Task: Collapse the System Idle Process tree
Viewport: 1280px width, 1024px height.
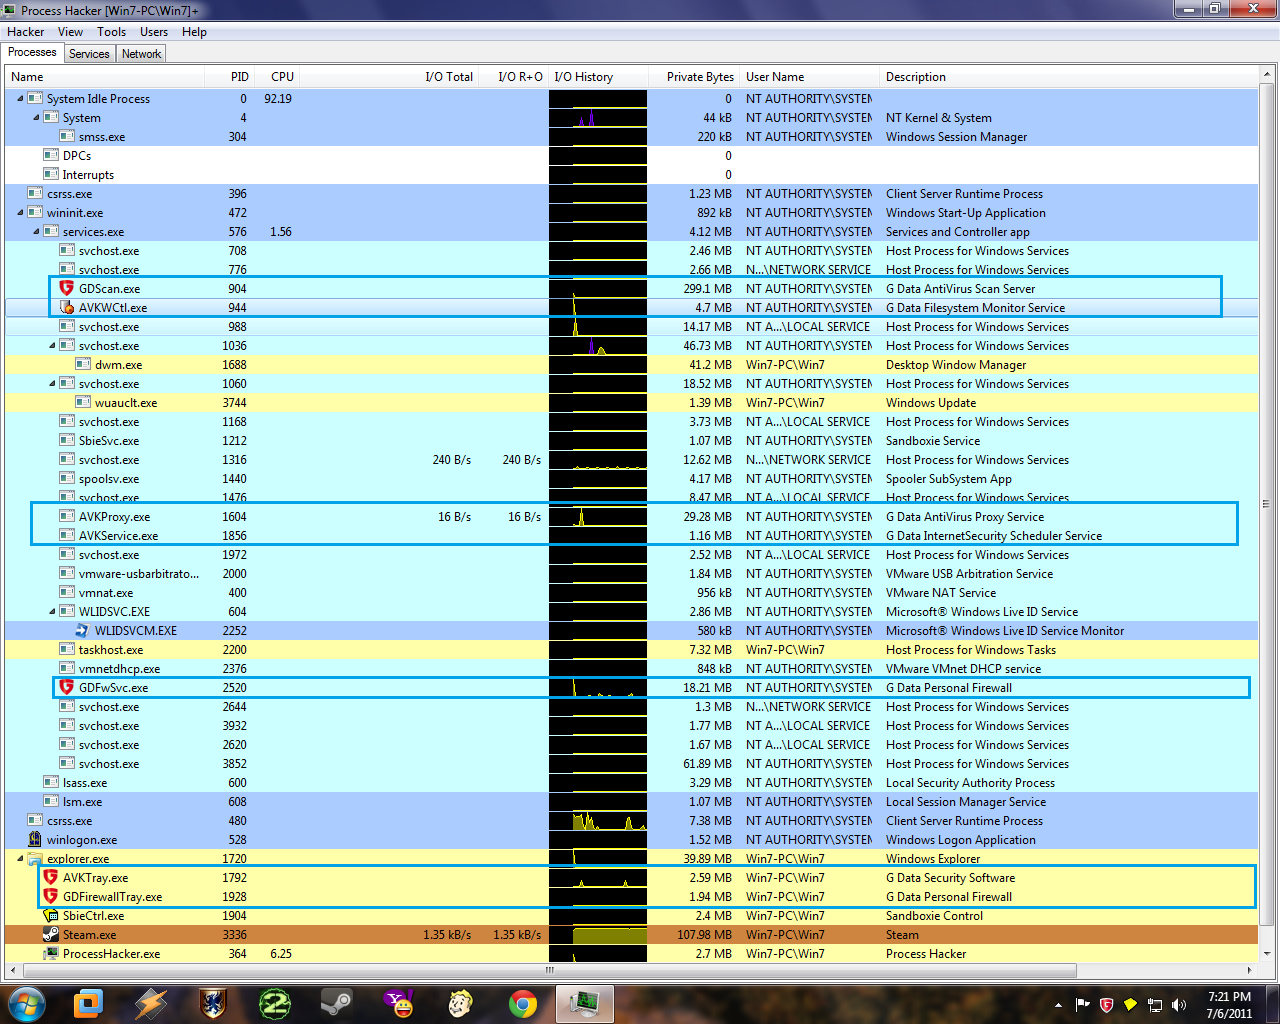Action: point(20,98)
